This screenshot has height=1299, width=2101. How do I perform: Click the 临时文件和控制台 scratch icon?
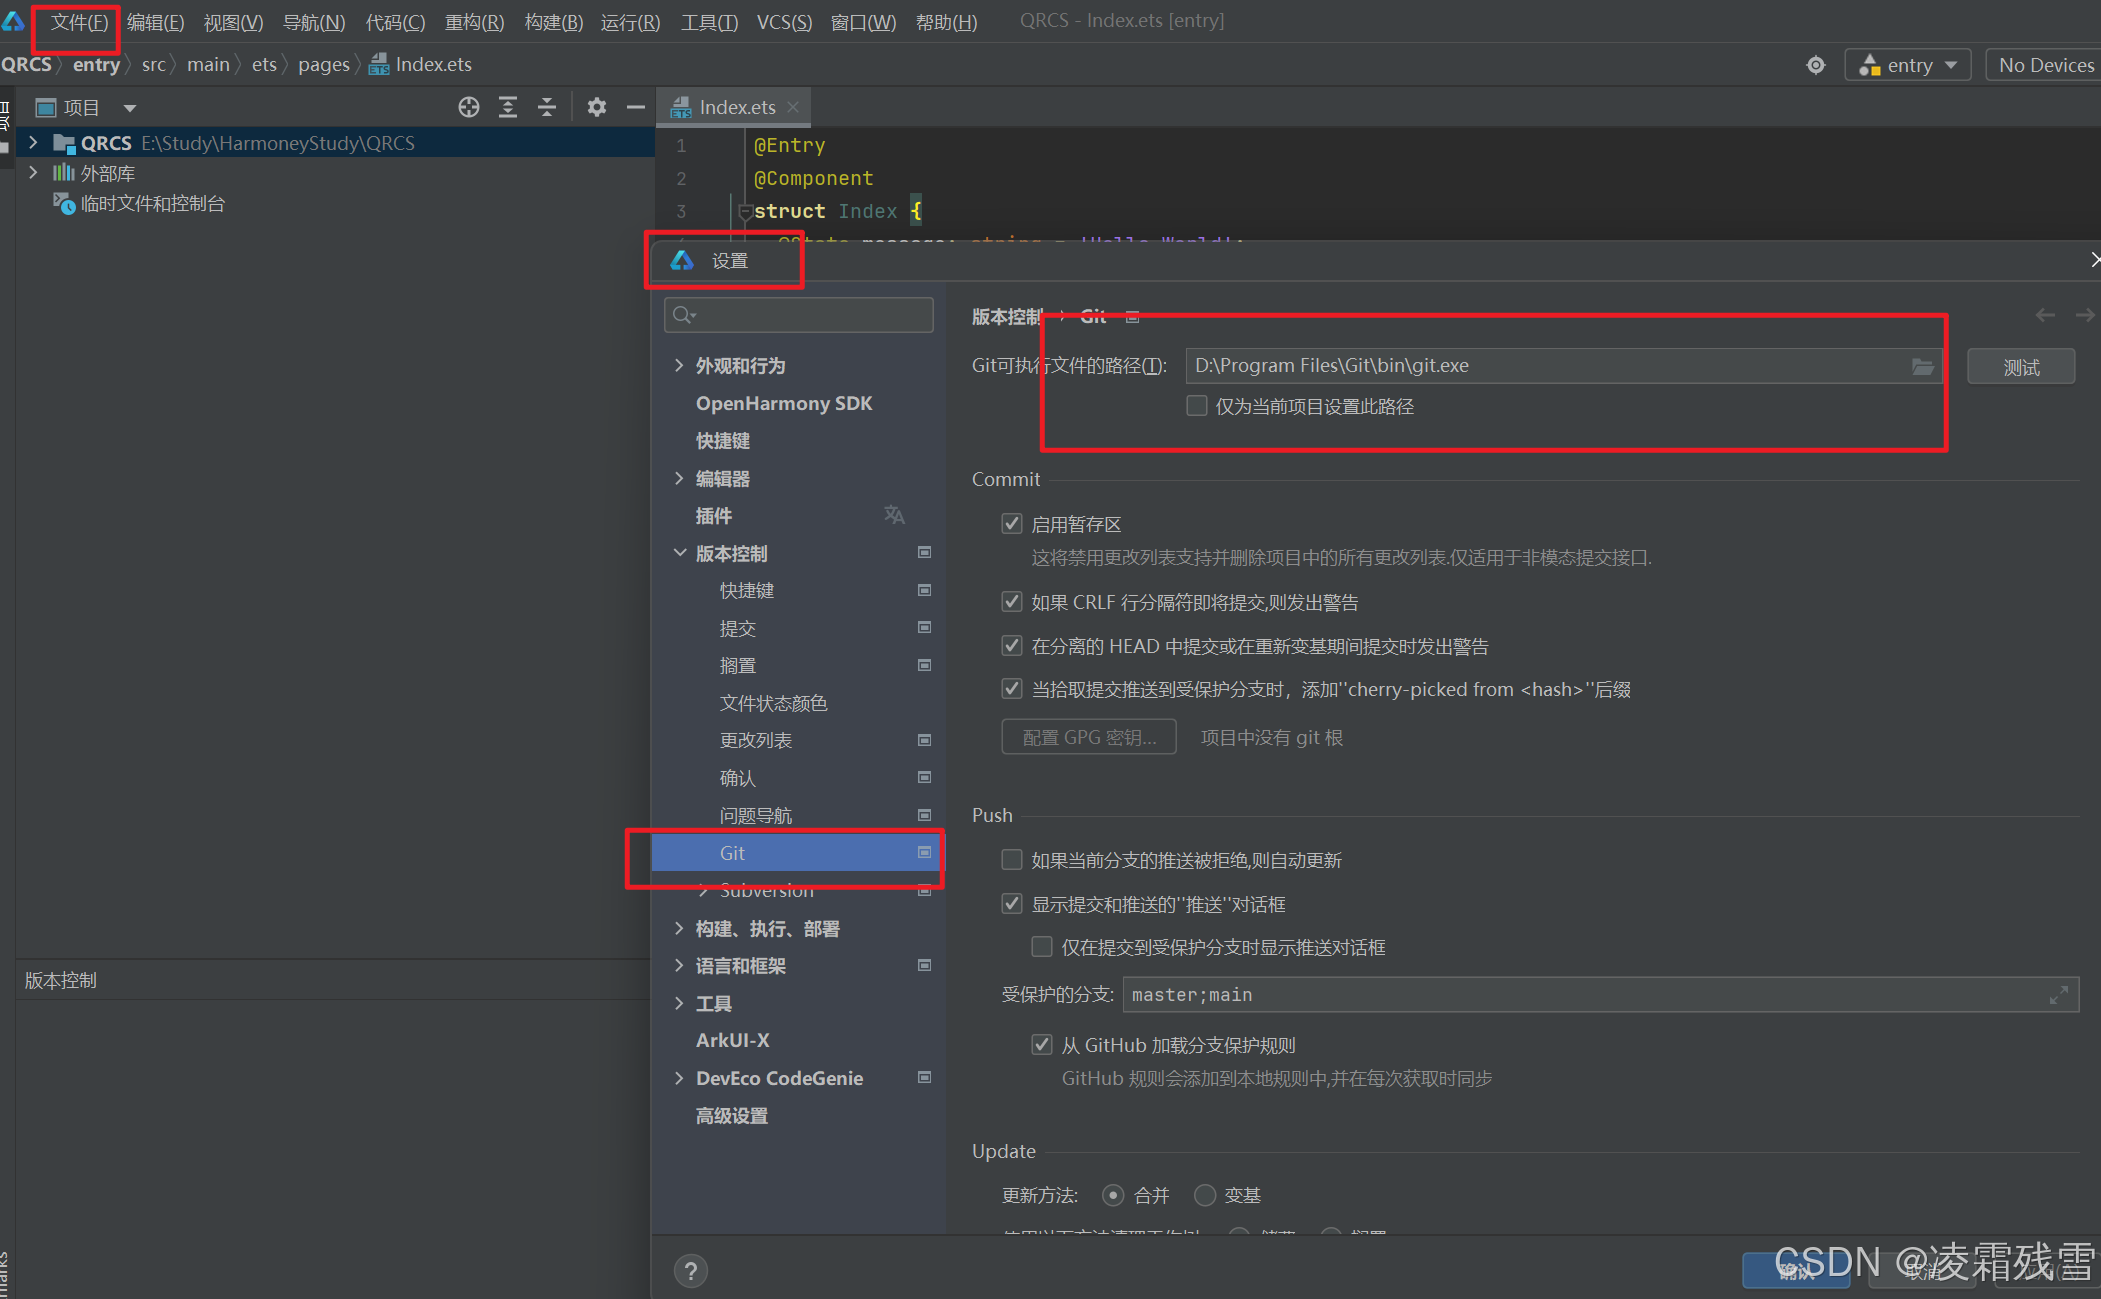tap(64, 204)
